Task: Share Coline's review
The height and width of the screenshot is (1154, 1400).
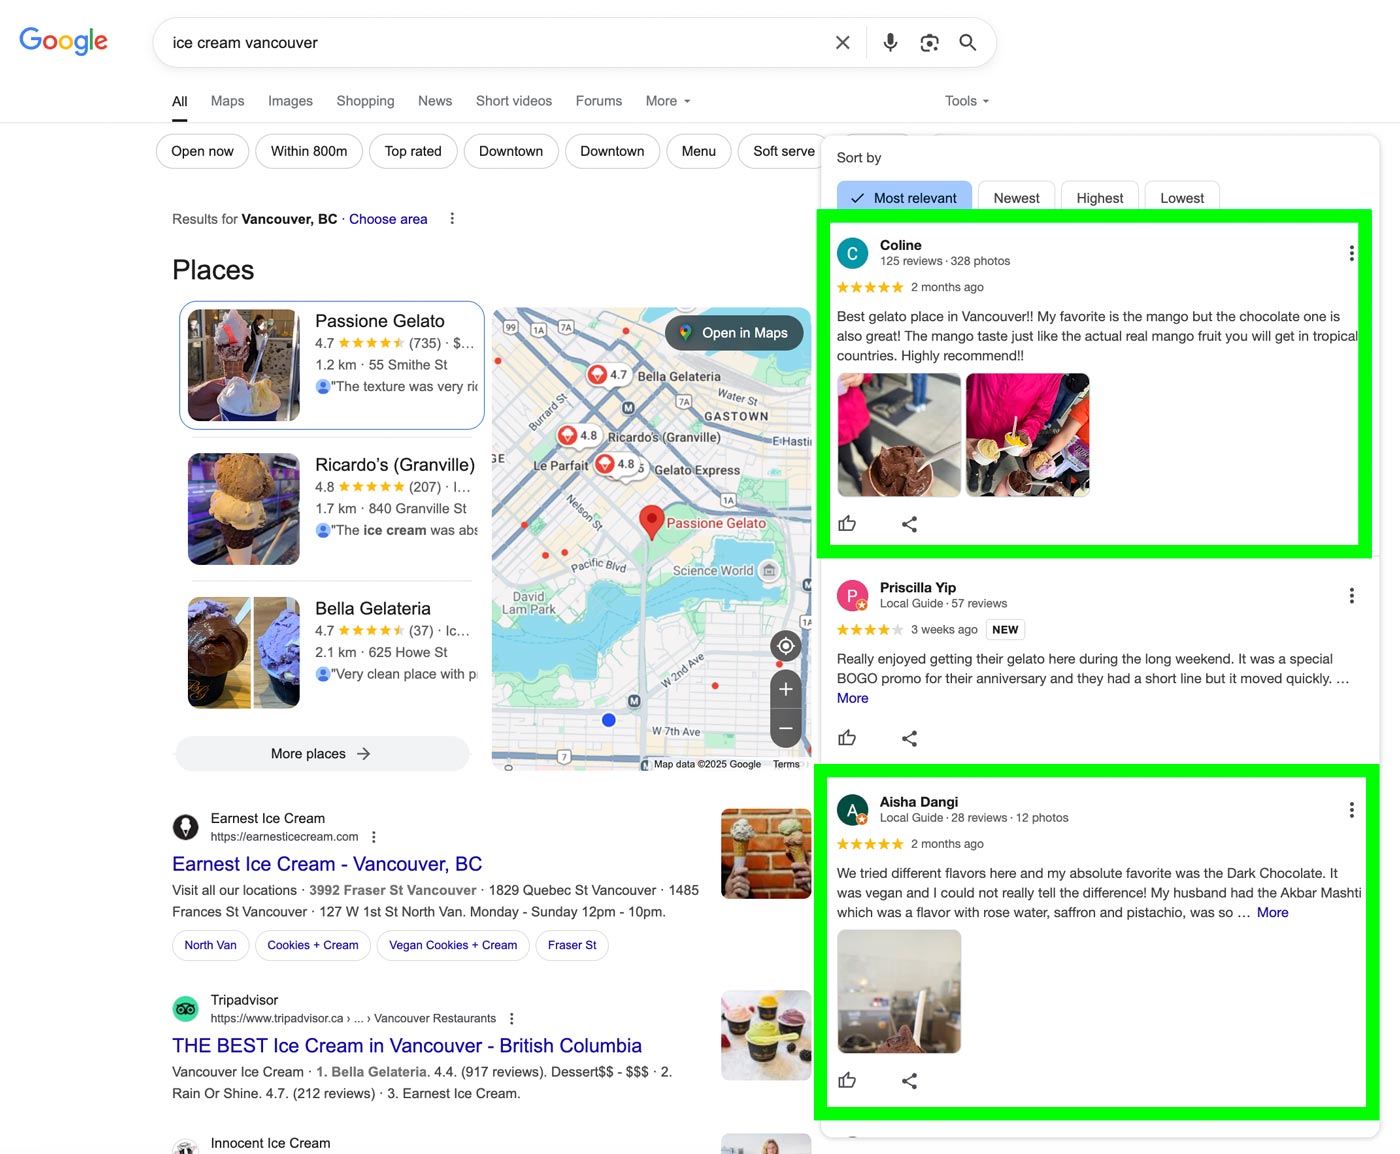Action: [909, 524]
